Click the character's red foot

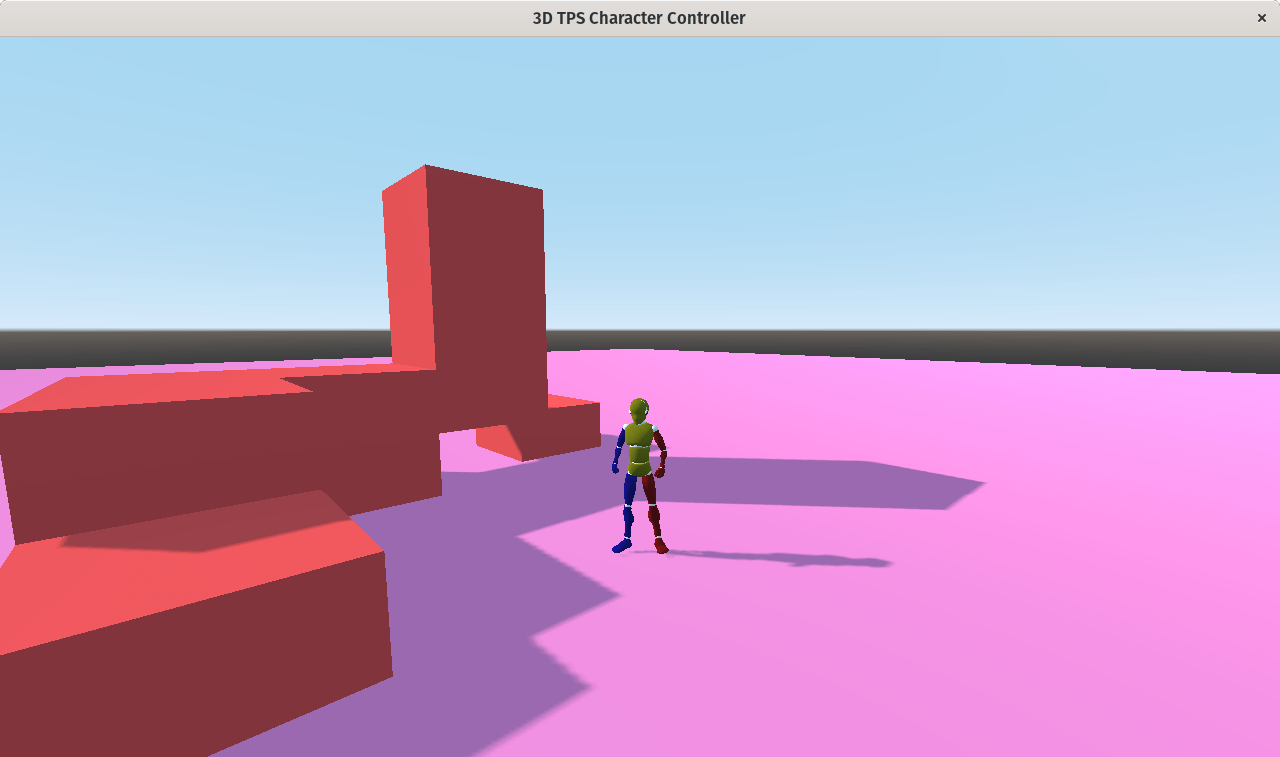click(x=661, y=545)
